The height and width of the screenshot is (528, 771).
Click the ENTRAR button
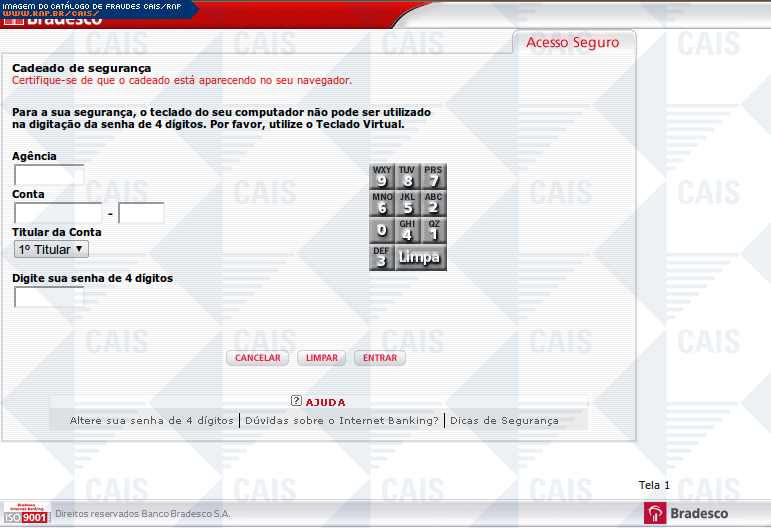380,358
